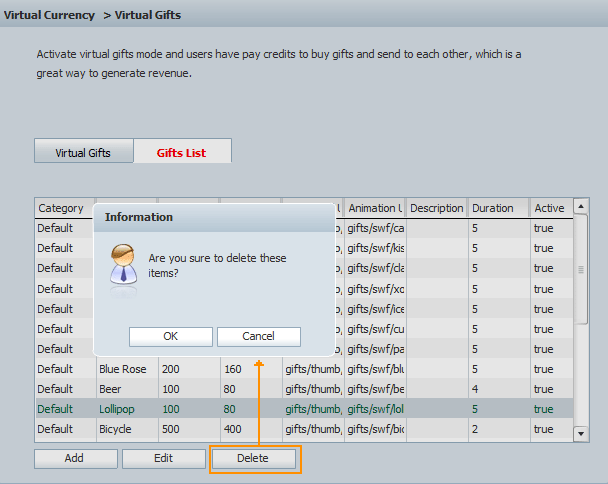Click the Animation column header
The width and height of the screenshot is (608, 484).
coord(374,208)
